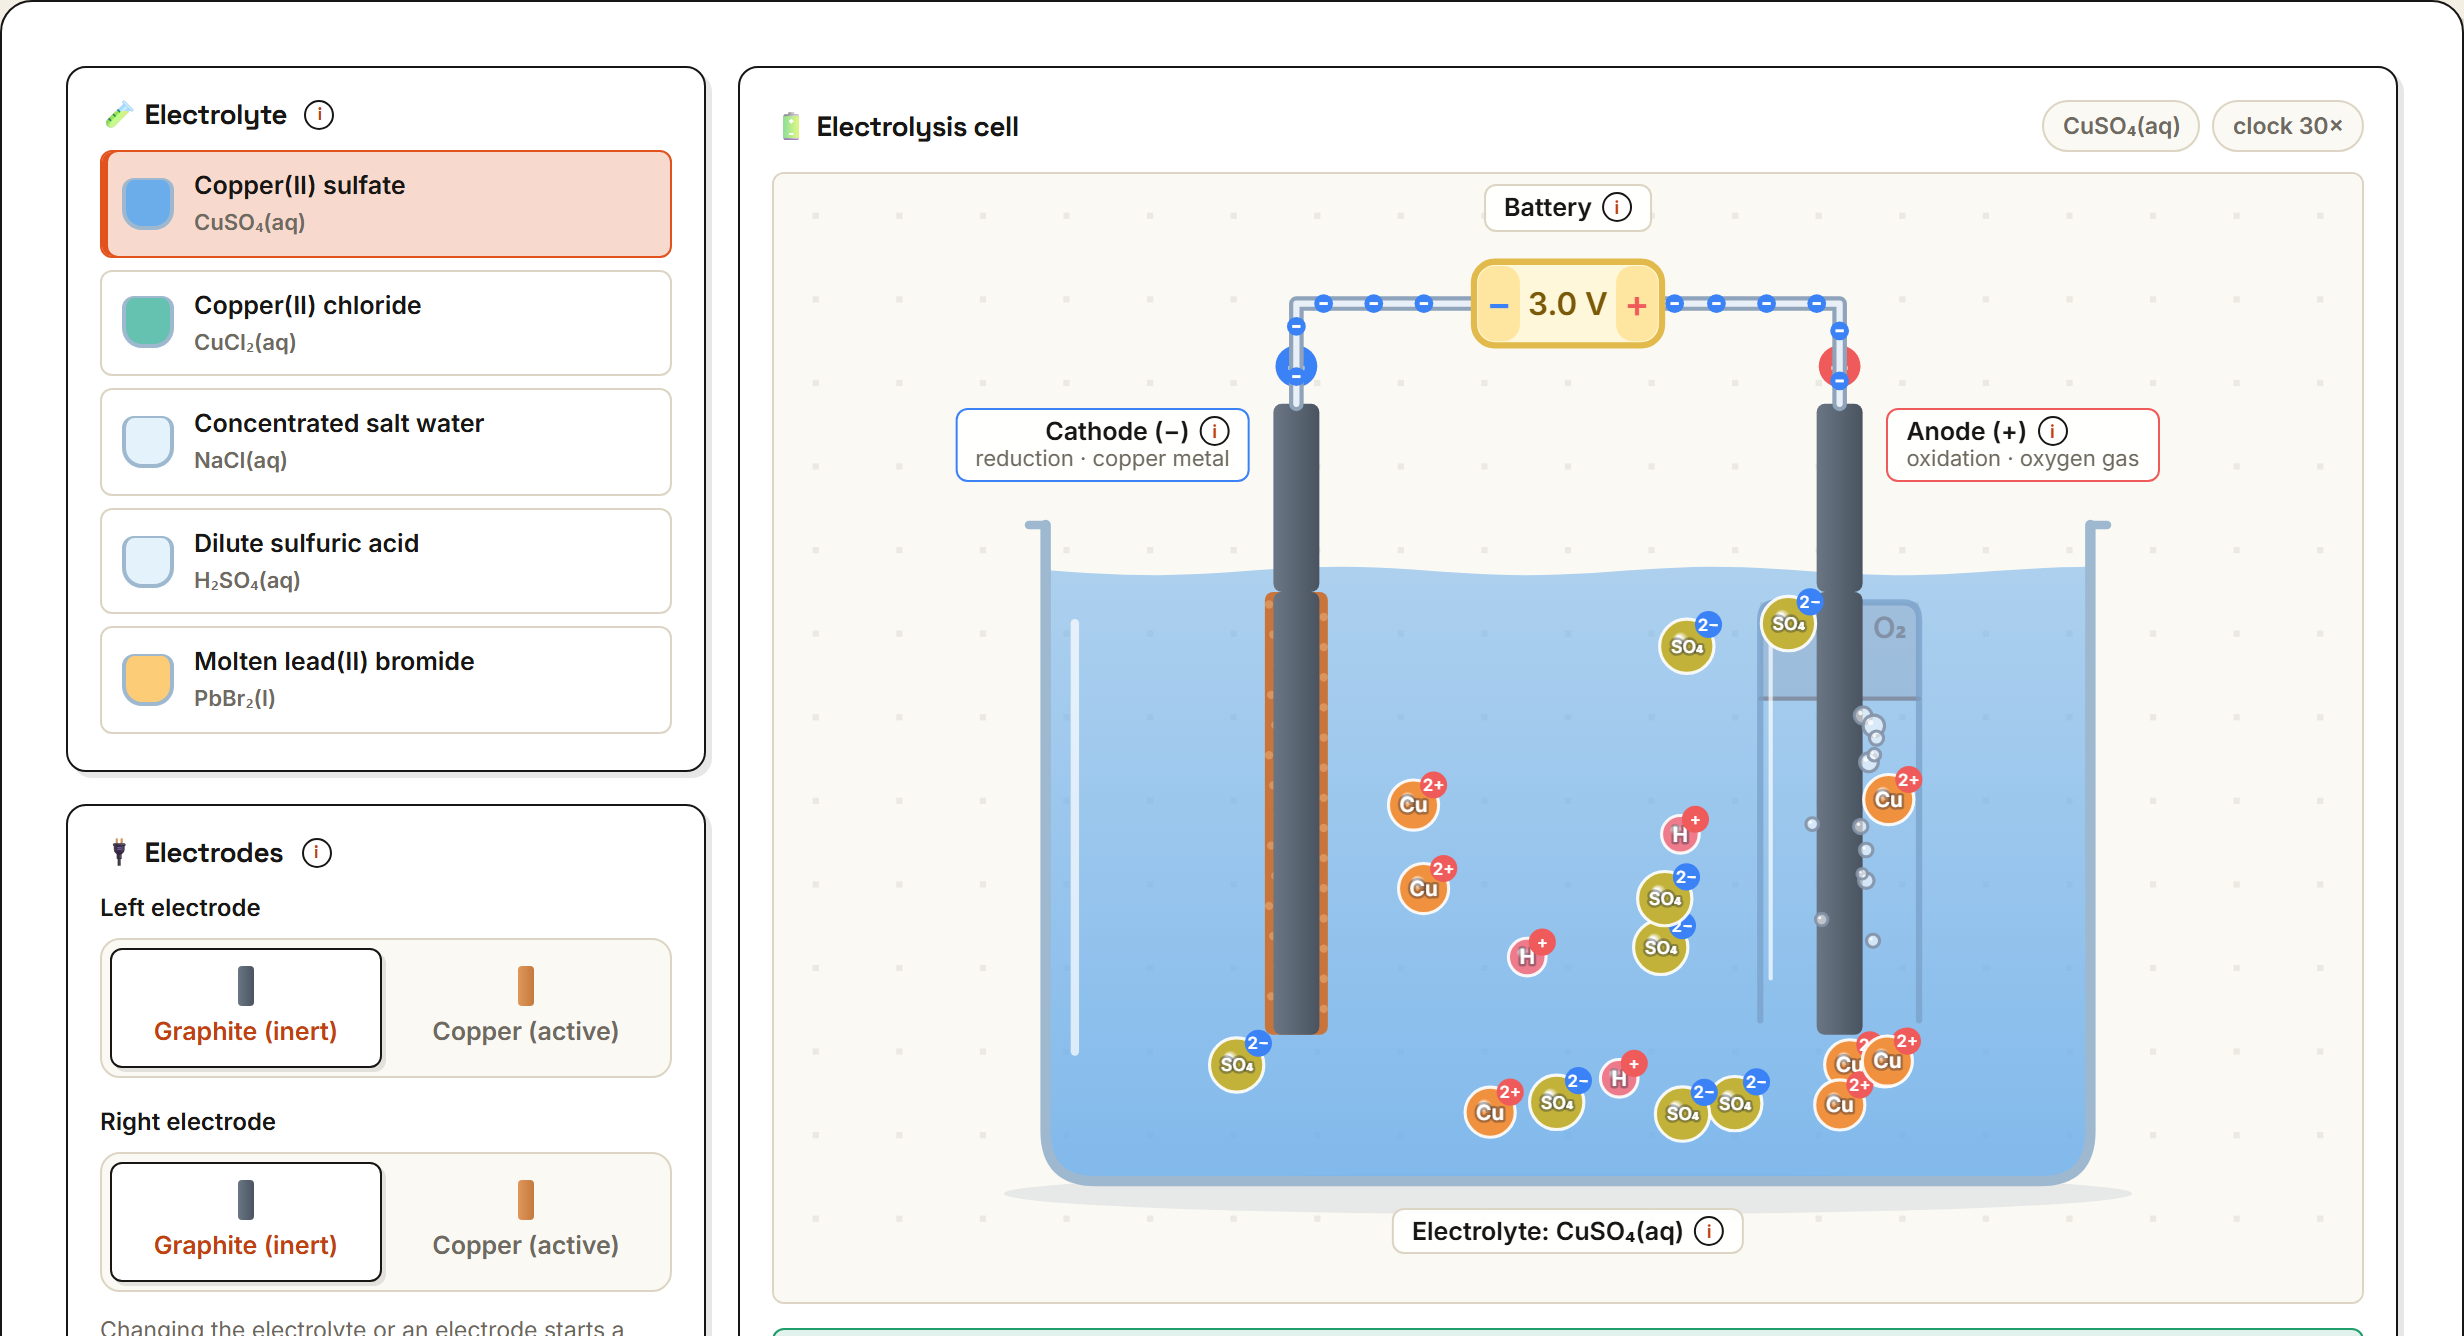The width and height of the screenshot is (2464, 1336).
Task: Click the 3.0 V battery voltage display
Action: click(1568, 304)
